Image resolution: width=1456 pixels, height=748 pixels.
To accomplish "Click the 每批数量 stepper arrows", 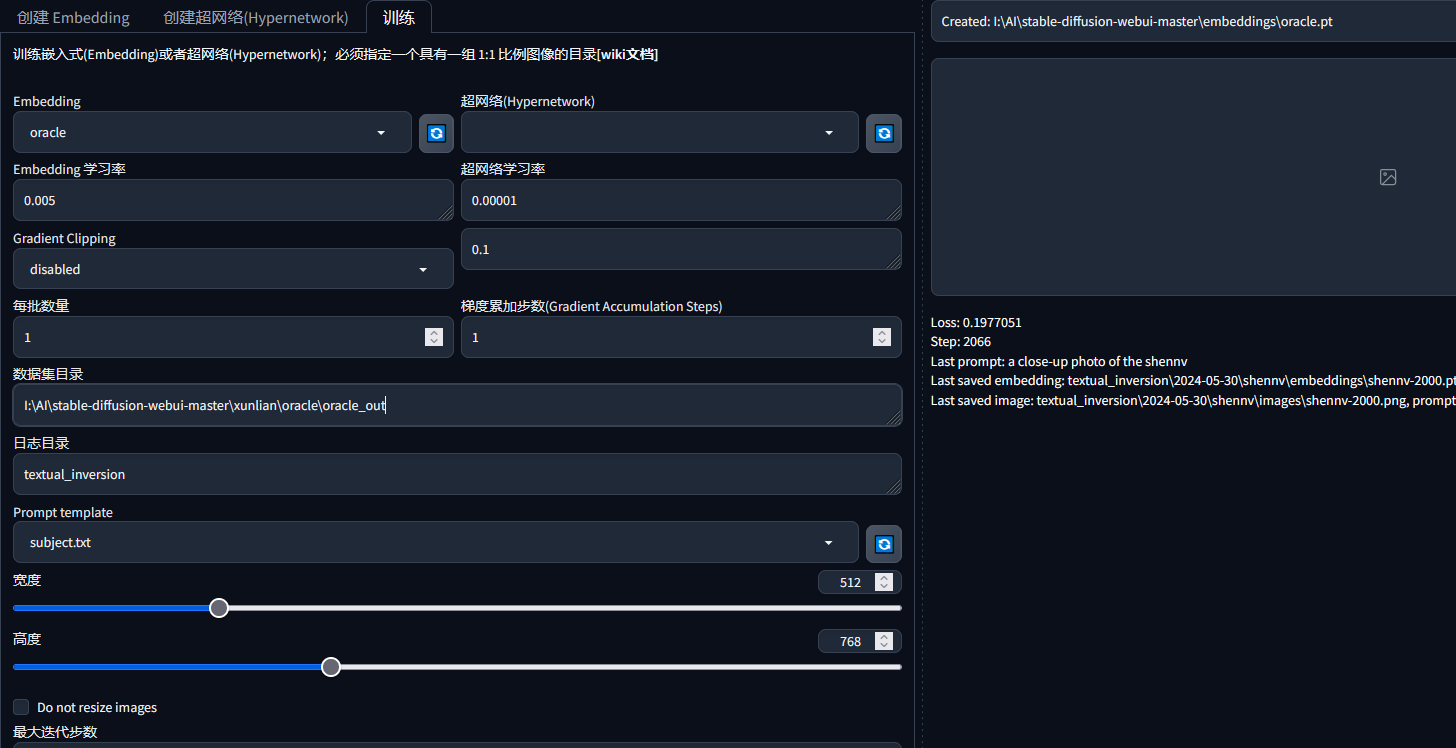I will (x=434, y=338).
